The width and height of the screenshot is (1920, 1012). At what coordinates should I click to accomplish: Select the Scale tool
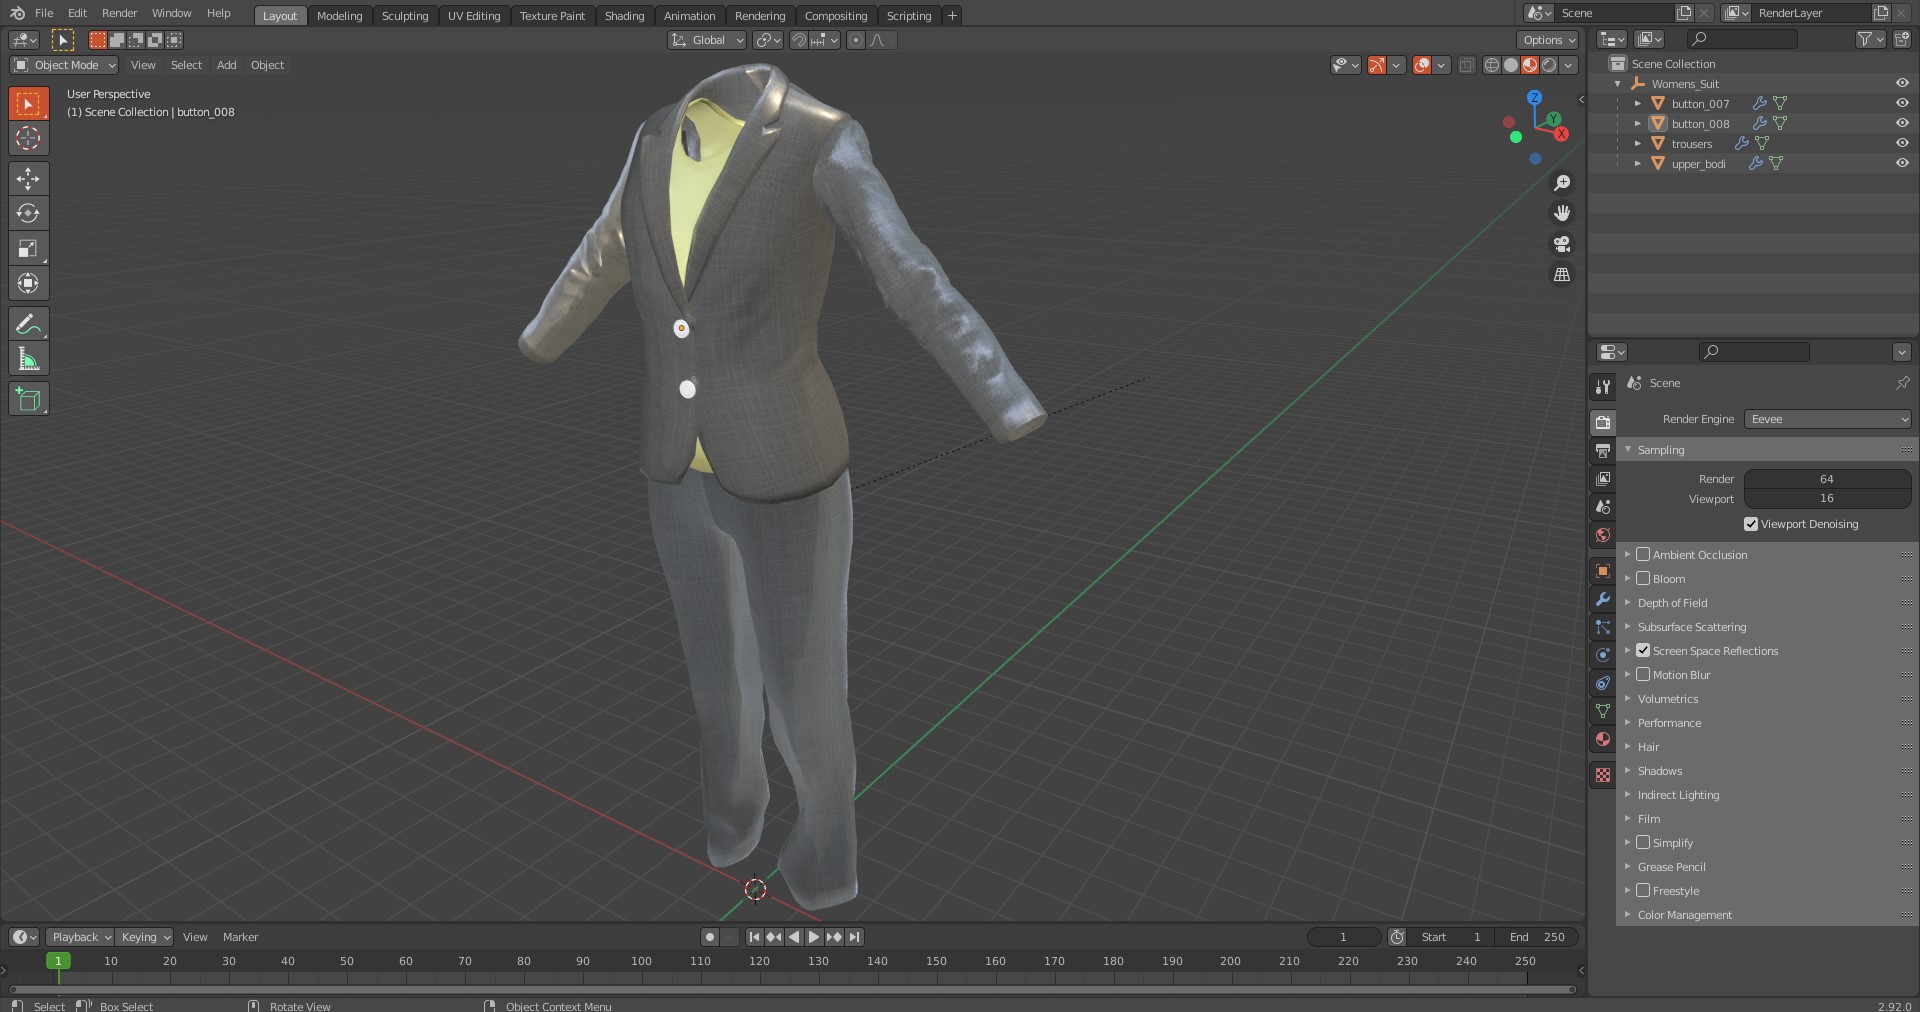[28, 248]
